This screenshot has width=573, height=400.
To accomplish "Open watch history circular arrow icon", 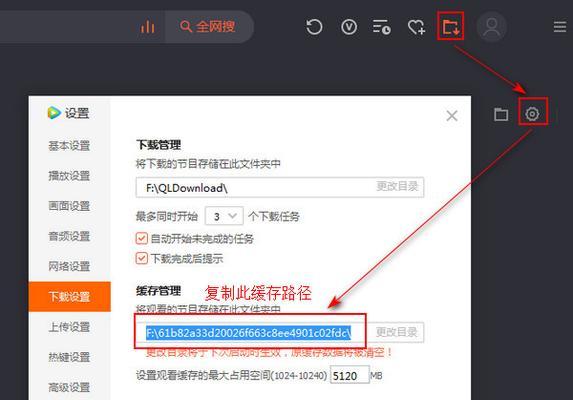I will tap(314, 27).
